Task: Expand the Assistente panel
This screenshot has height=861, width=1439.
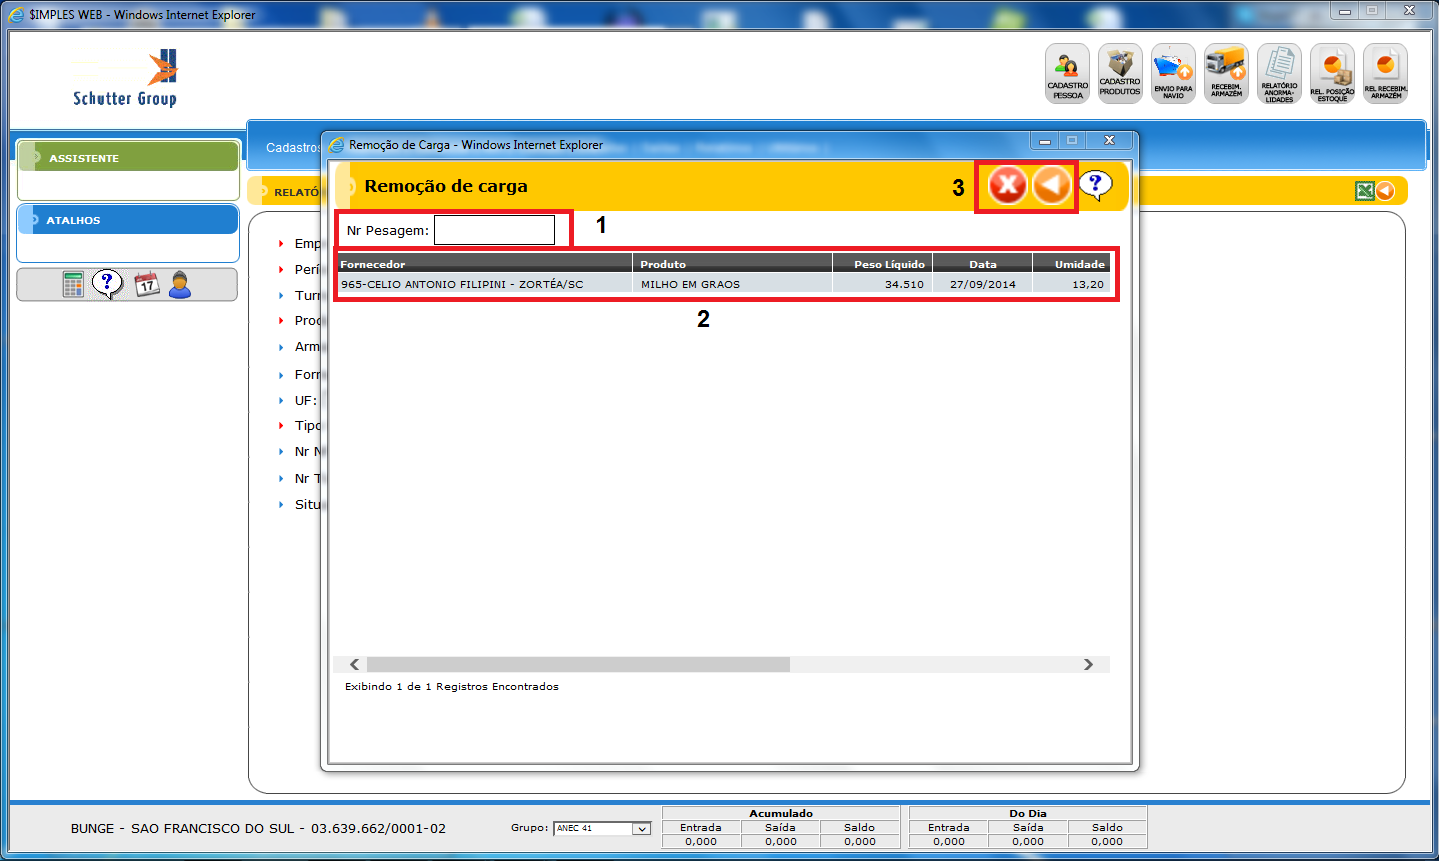Action: (x=128, y=158)
